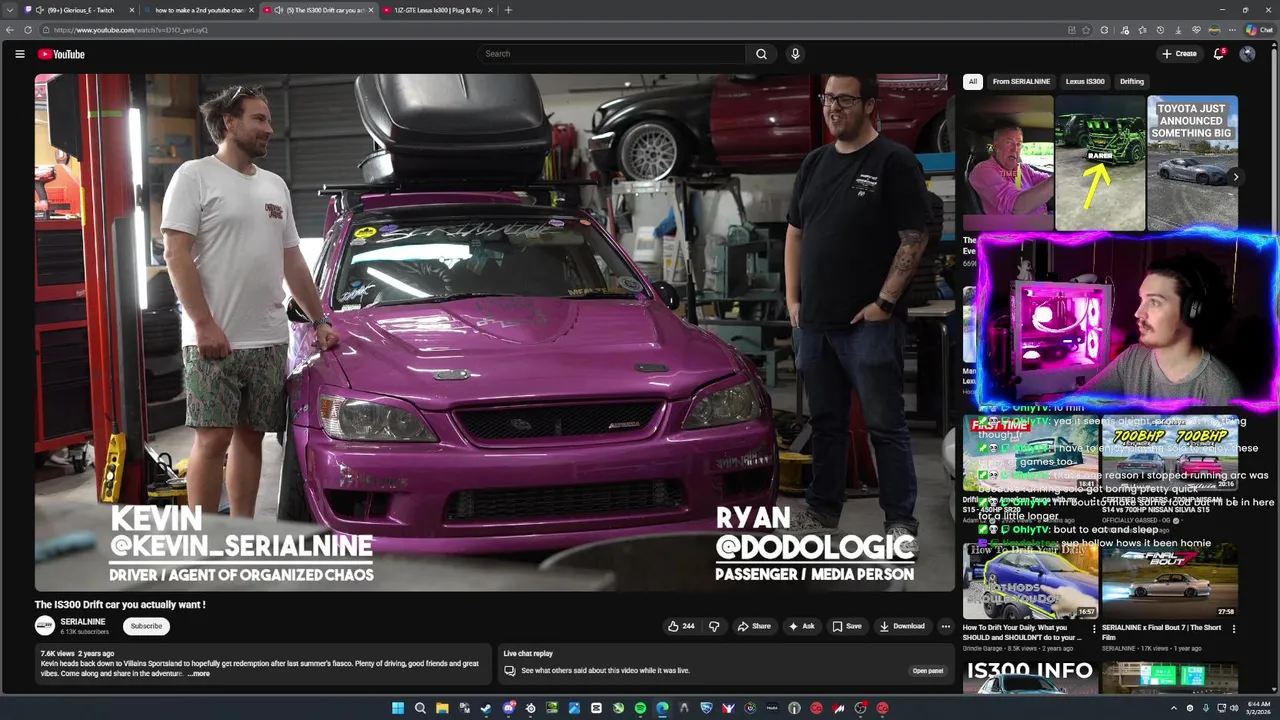This screenshot has width=1280, height=720.
Task: Save the video to a playlist
Action: click(847, 626)
